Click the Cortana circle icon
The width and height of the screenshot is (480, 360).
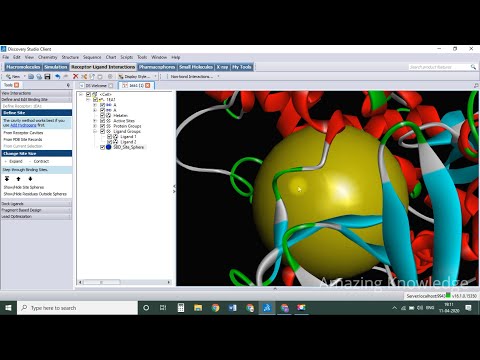146,308
